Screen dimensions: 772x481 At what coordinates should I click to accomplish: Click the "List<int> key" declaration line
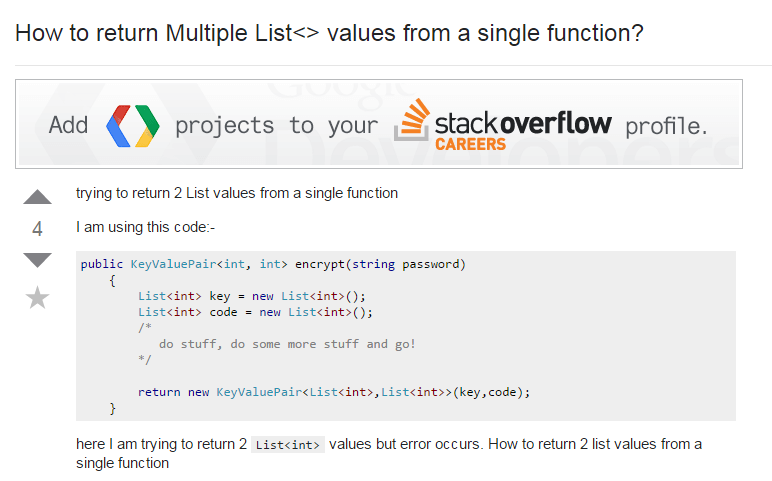(252, 296)
